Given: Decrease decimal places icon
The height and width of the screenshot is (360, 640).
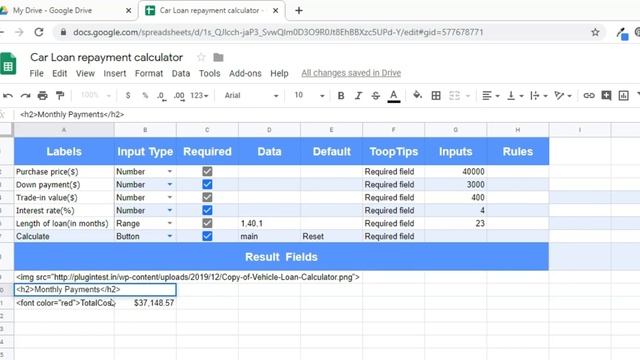Looking at the screenshot, I should pos(162,96).
